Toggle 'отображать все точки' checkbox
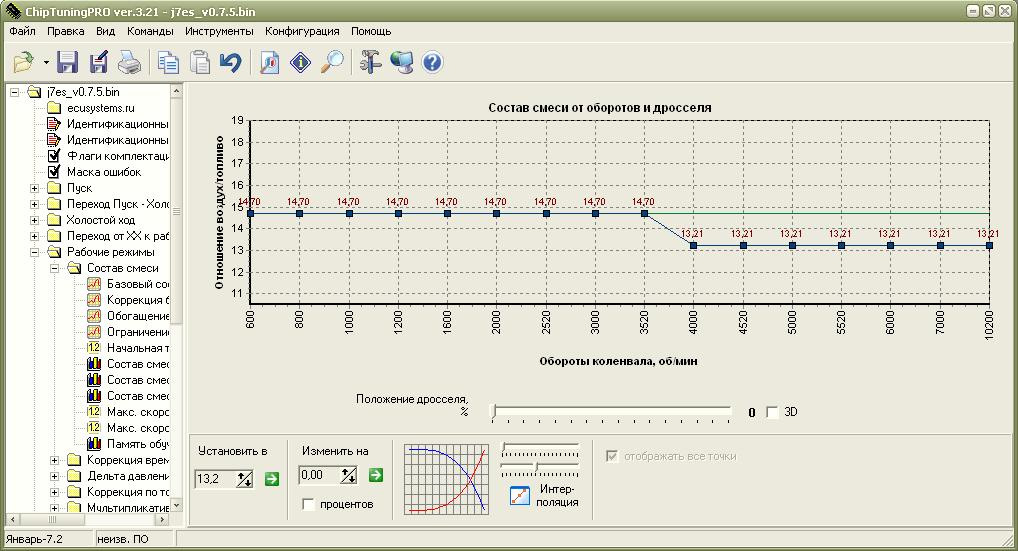 [612, 456]
